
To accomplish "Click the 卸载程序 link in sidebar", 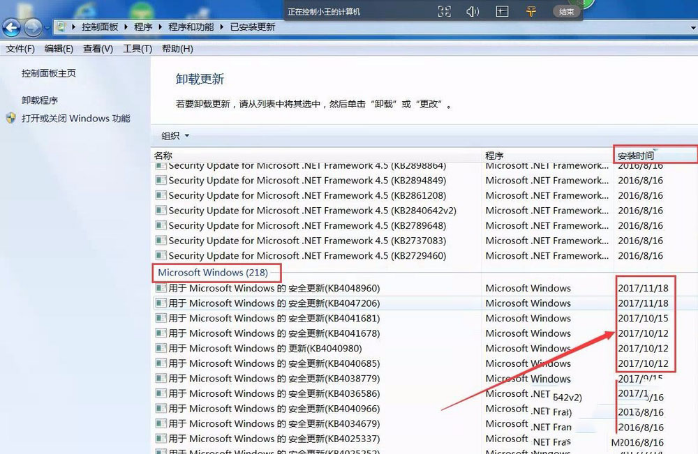I will pyautogui.click(x=40, y=100).
